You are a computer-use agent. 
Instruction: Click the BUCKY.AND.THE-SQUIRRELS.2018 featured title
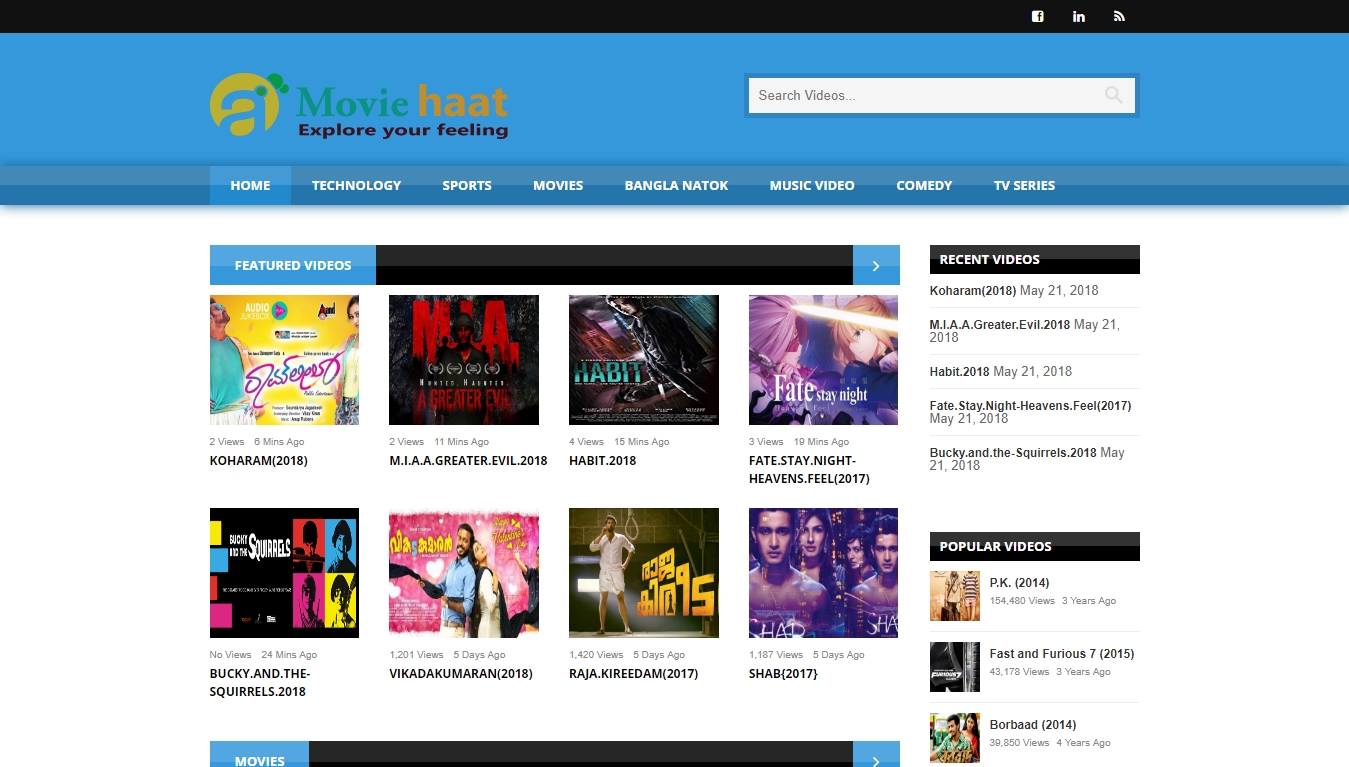260,683
